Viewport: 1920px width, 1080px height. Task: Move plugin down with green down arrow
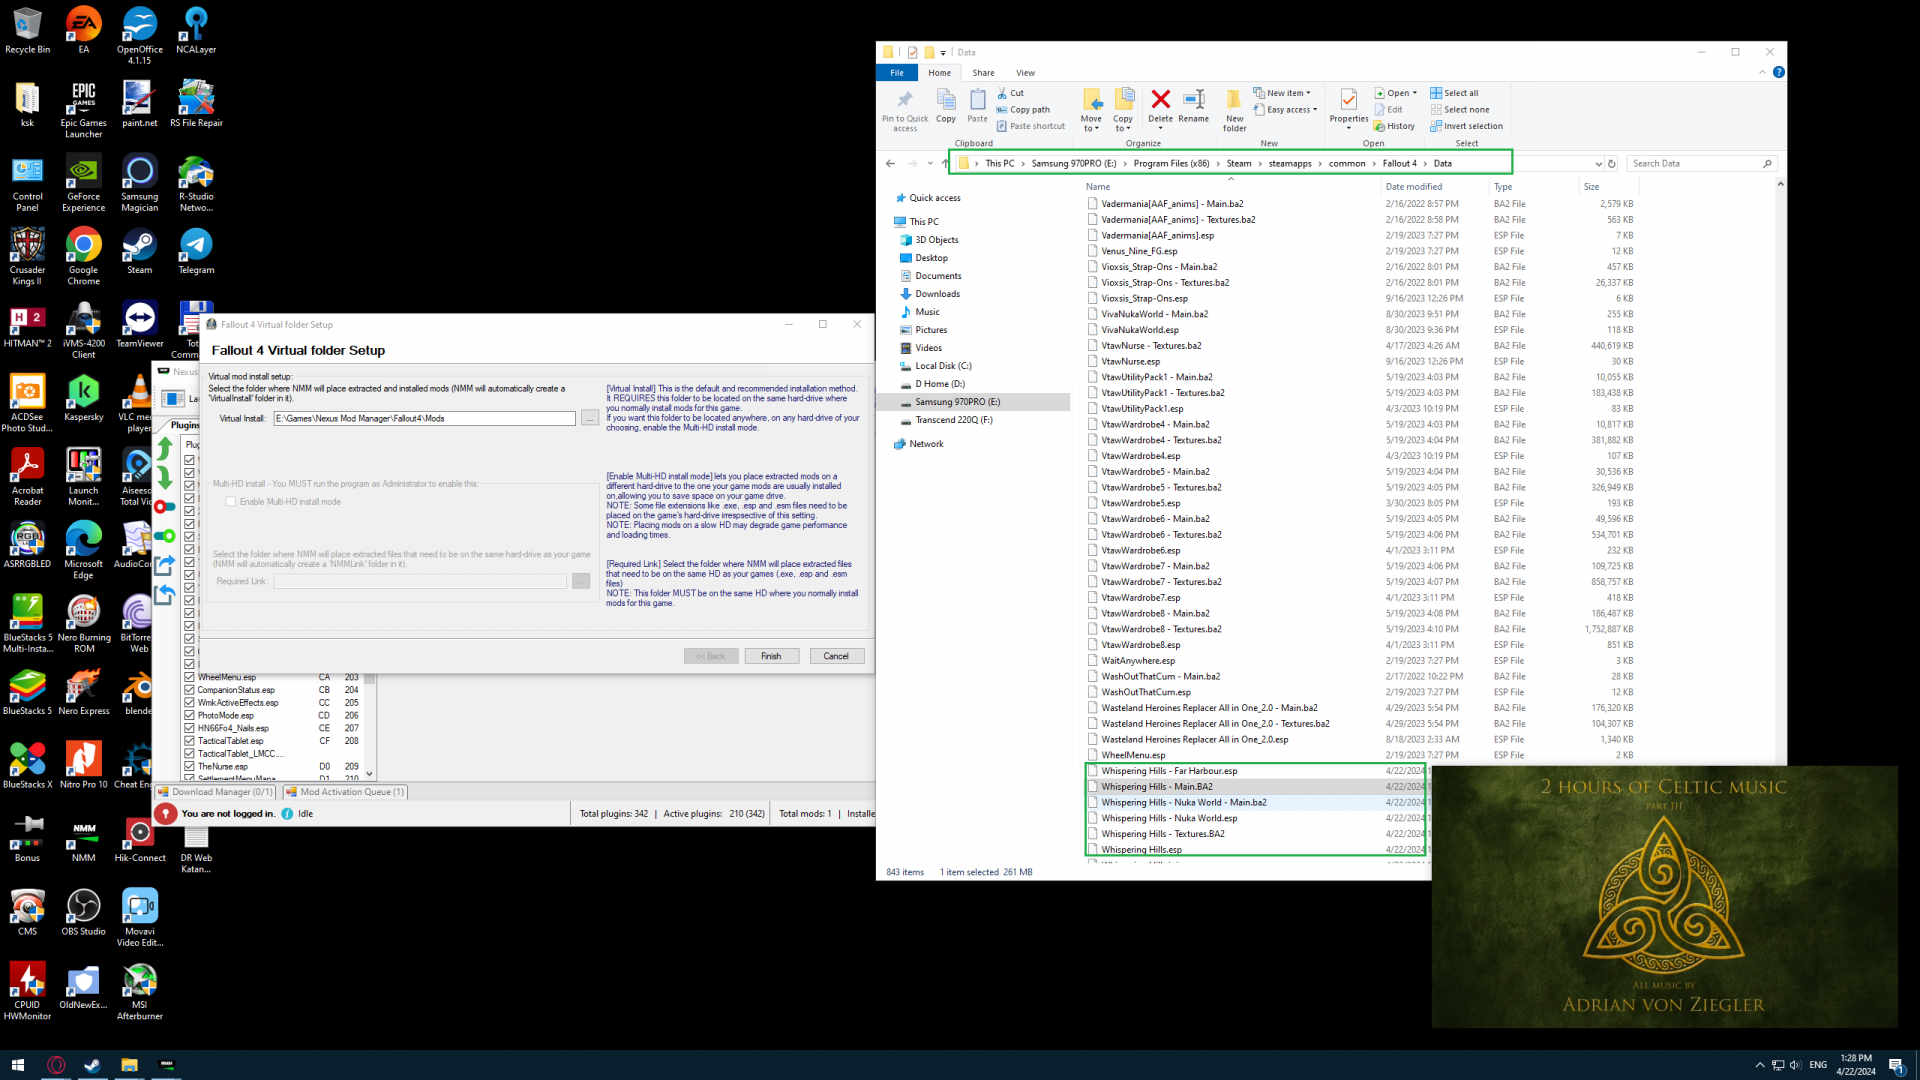pyautogui.click(x=165, y=478)
